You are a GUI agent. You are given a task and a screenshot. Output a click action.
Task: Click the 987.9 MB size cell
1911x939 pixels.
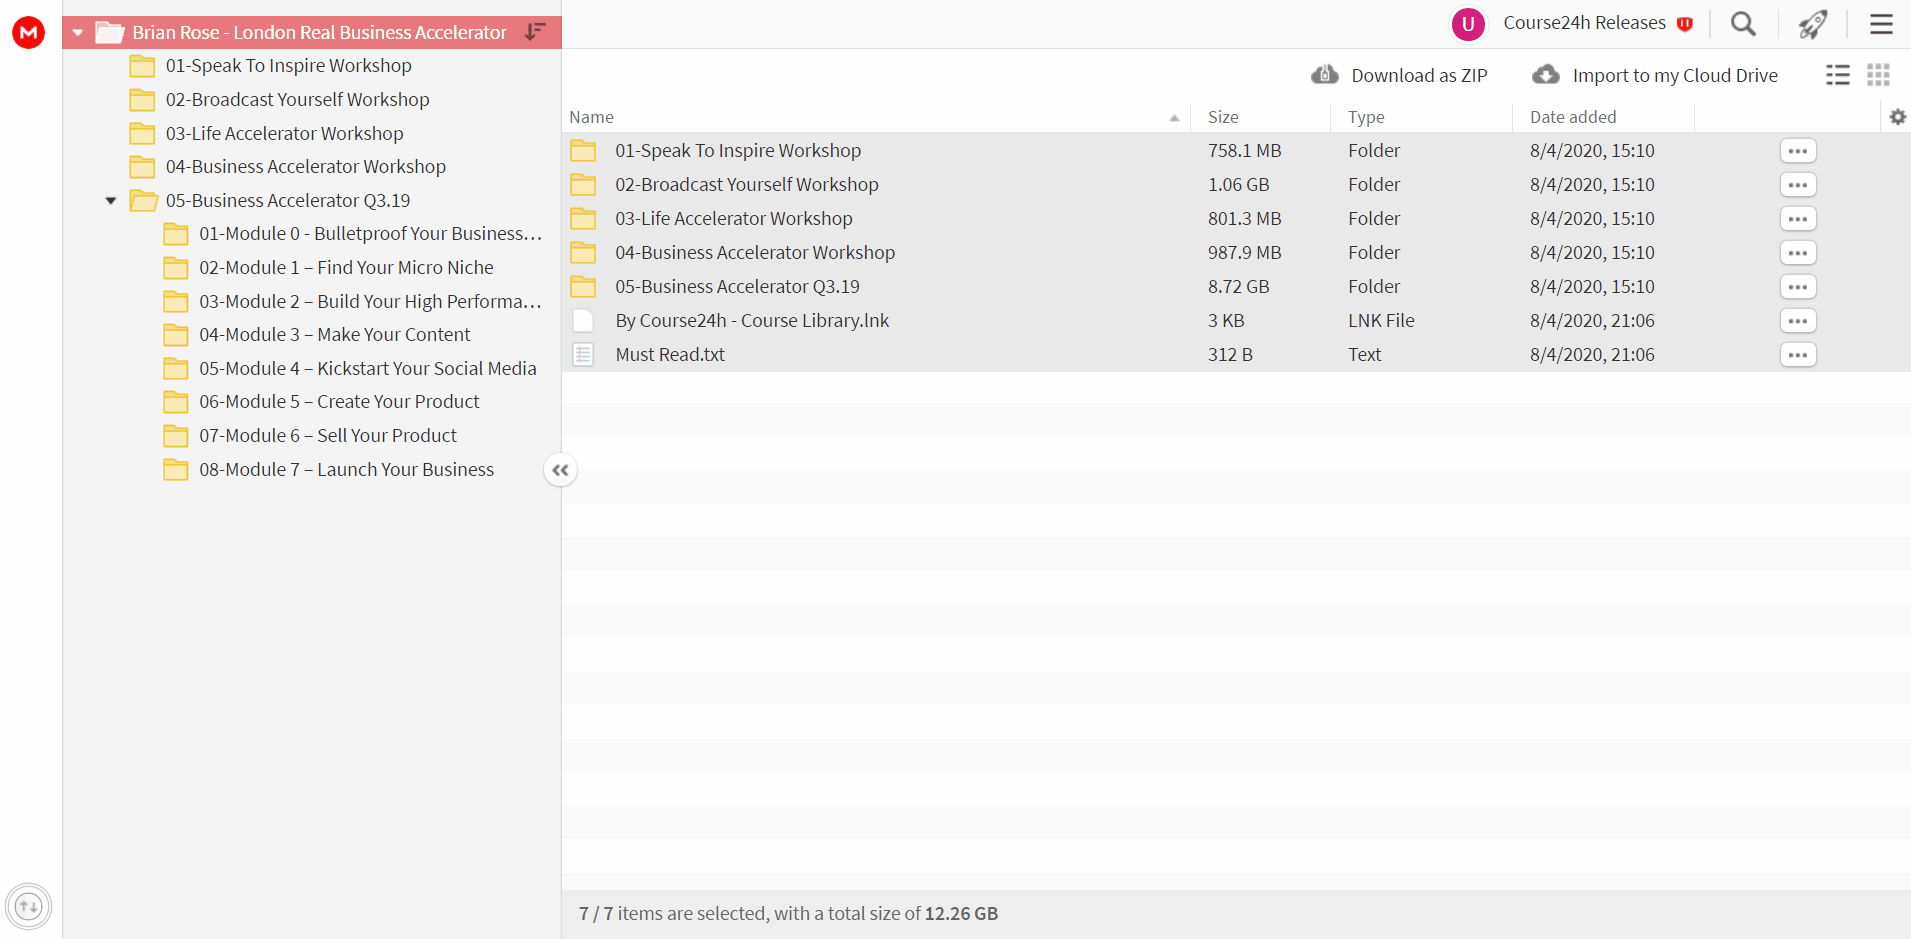click(x=1244, y=253)
